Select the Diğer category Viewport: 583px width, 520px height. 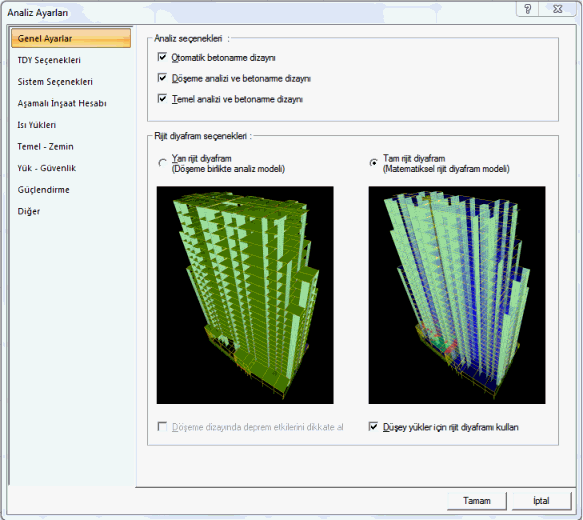point(29,211)
